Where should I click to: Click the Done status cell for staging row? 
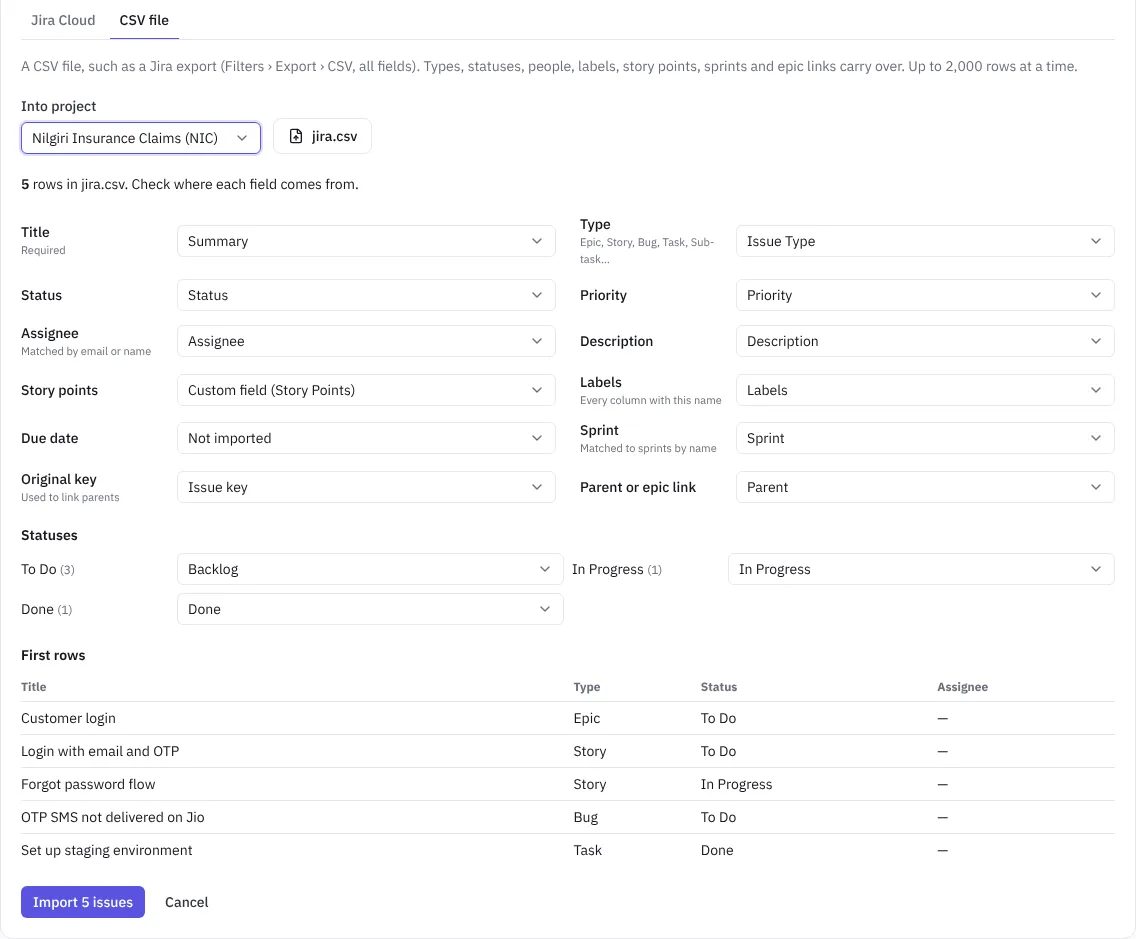click(x=717, y=850)
